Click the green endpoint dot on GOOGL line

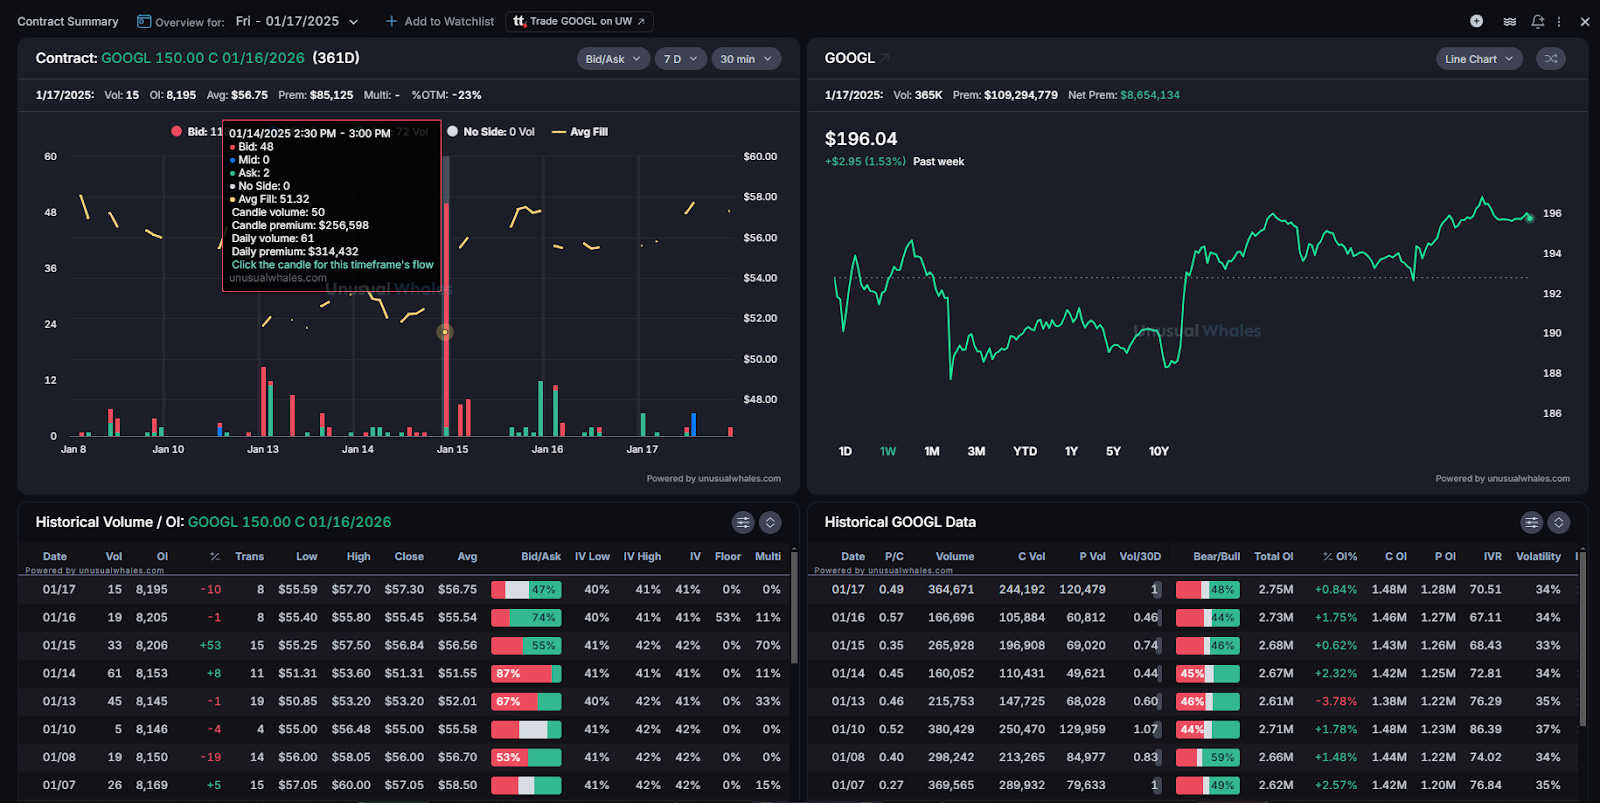1530,218
